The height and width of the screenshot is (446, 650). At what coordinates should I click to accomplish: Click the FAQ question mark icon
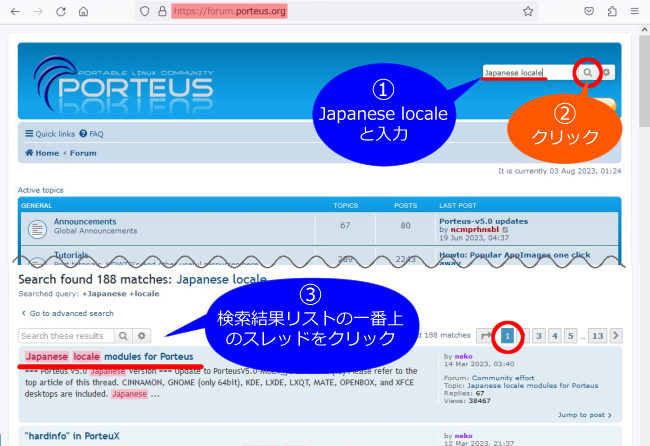(83, 133)
